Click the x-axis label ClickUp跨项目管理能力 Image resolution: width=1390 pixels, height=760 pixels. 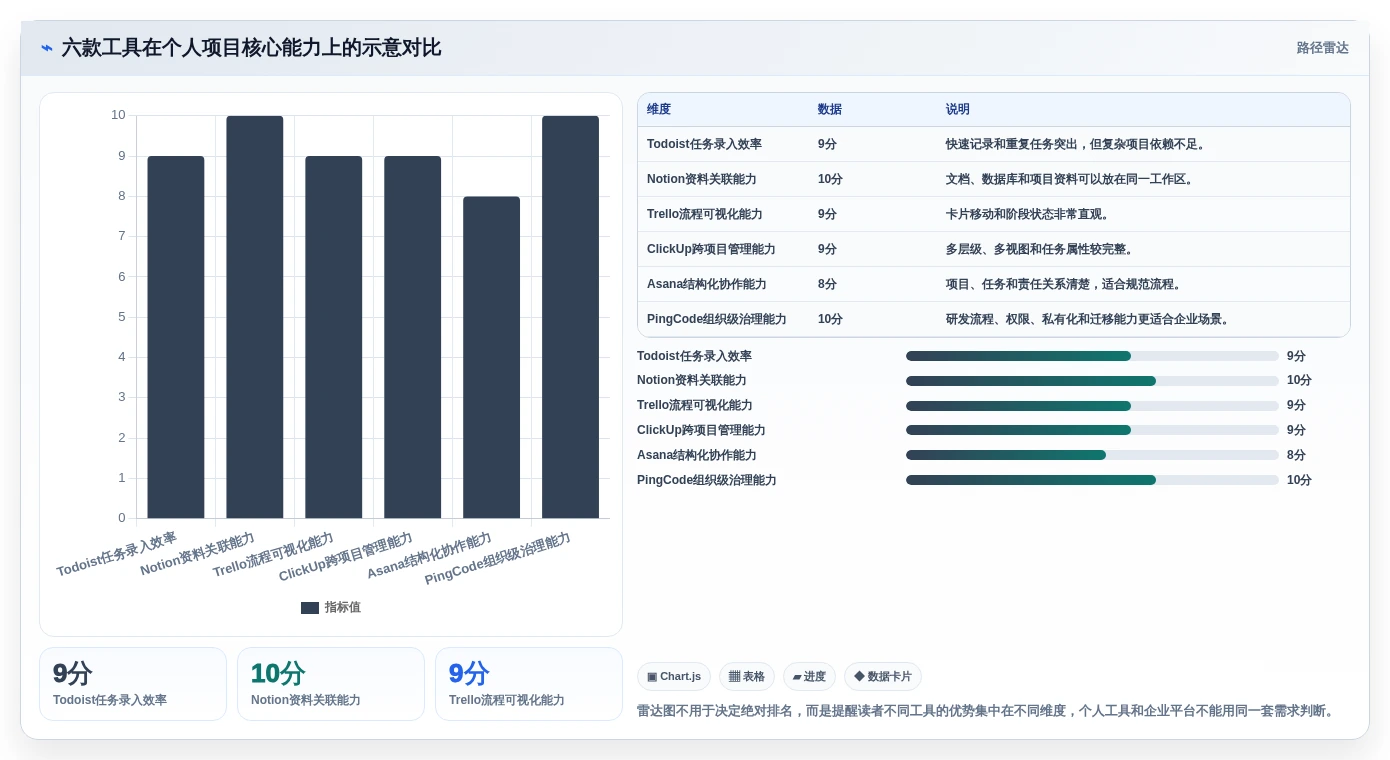345,557
